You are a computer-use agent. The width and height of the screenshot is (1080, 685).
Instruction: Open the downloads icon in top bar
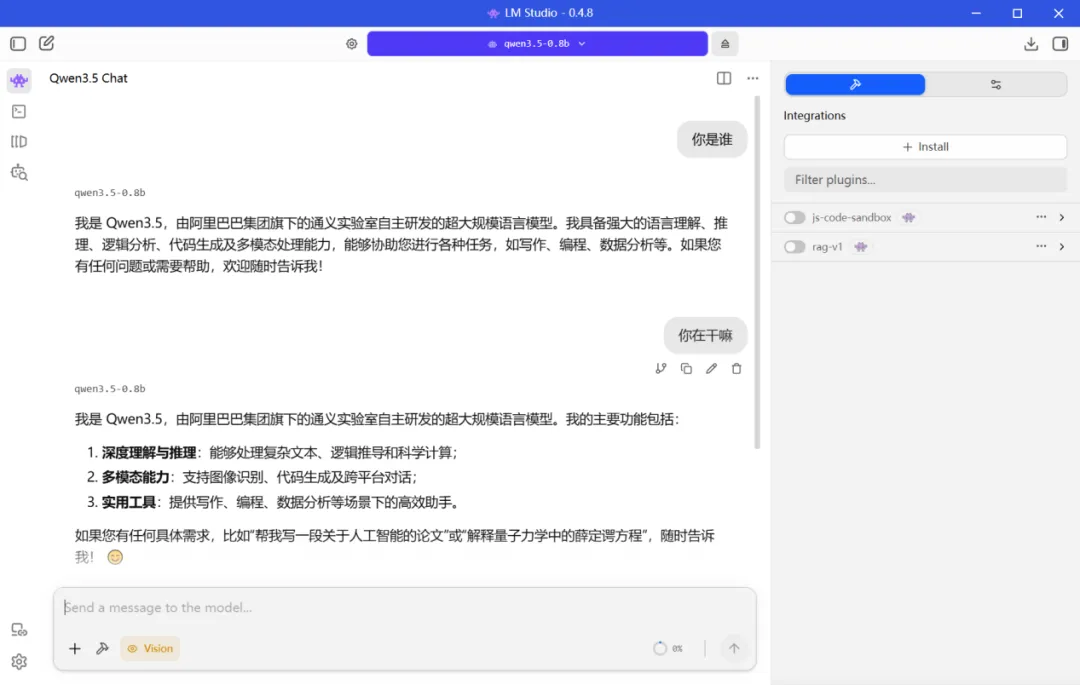pyautogui.click(x=1031, y=43)
